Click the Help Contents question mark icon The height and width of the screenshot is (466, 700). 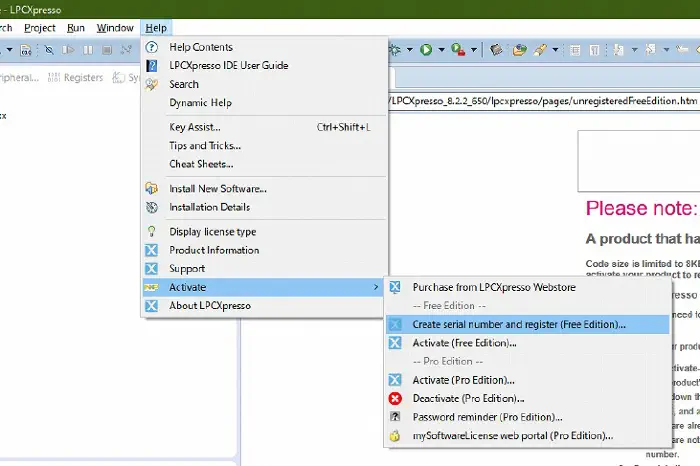coord(152,47)
